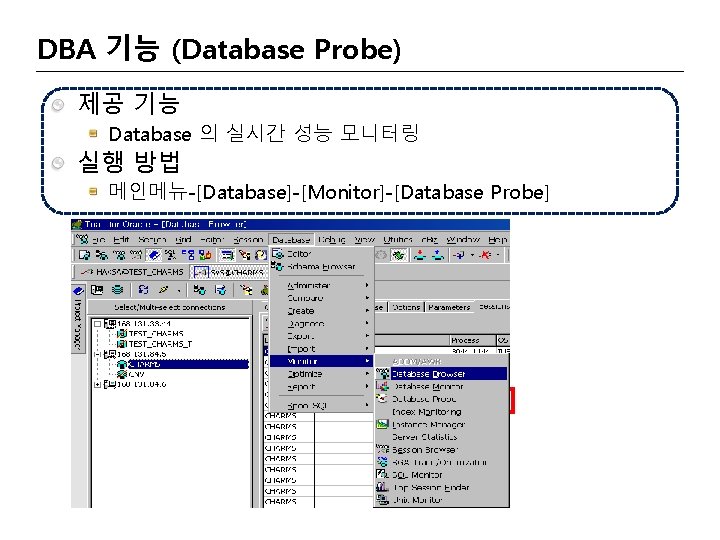
Task: Choose Editor from the Database menu
Action: pos(321,253)
